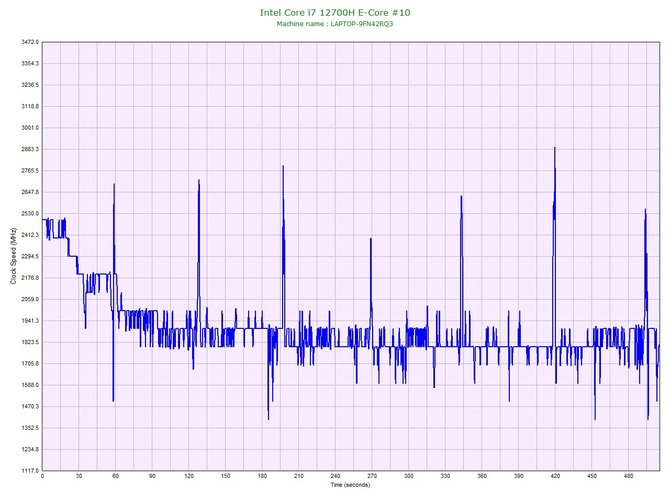
Task: Click the 120 tick on the time axis
Action: point(189,476)
